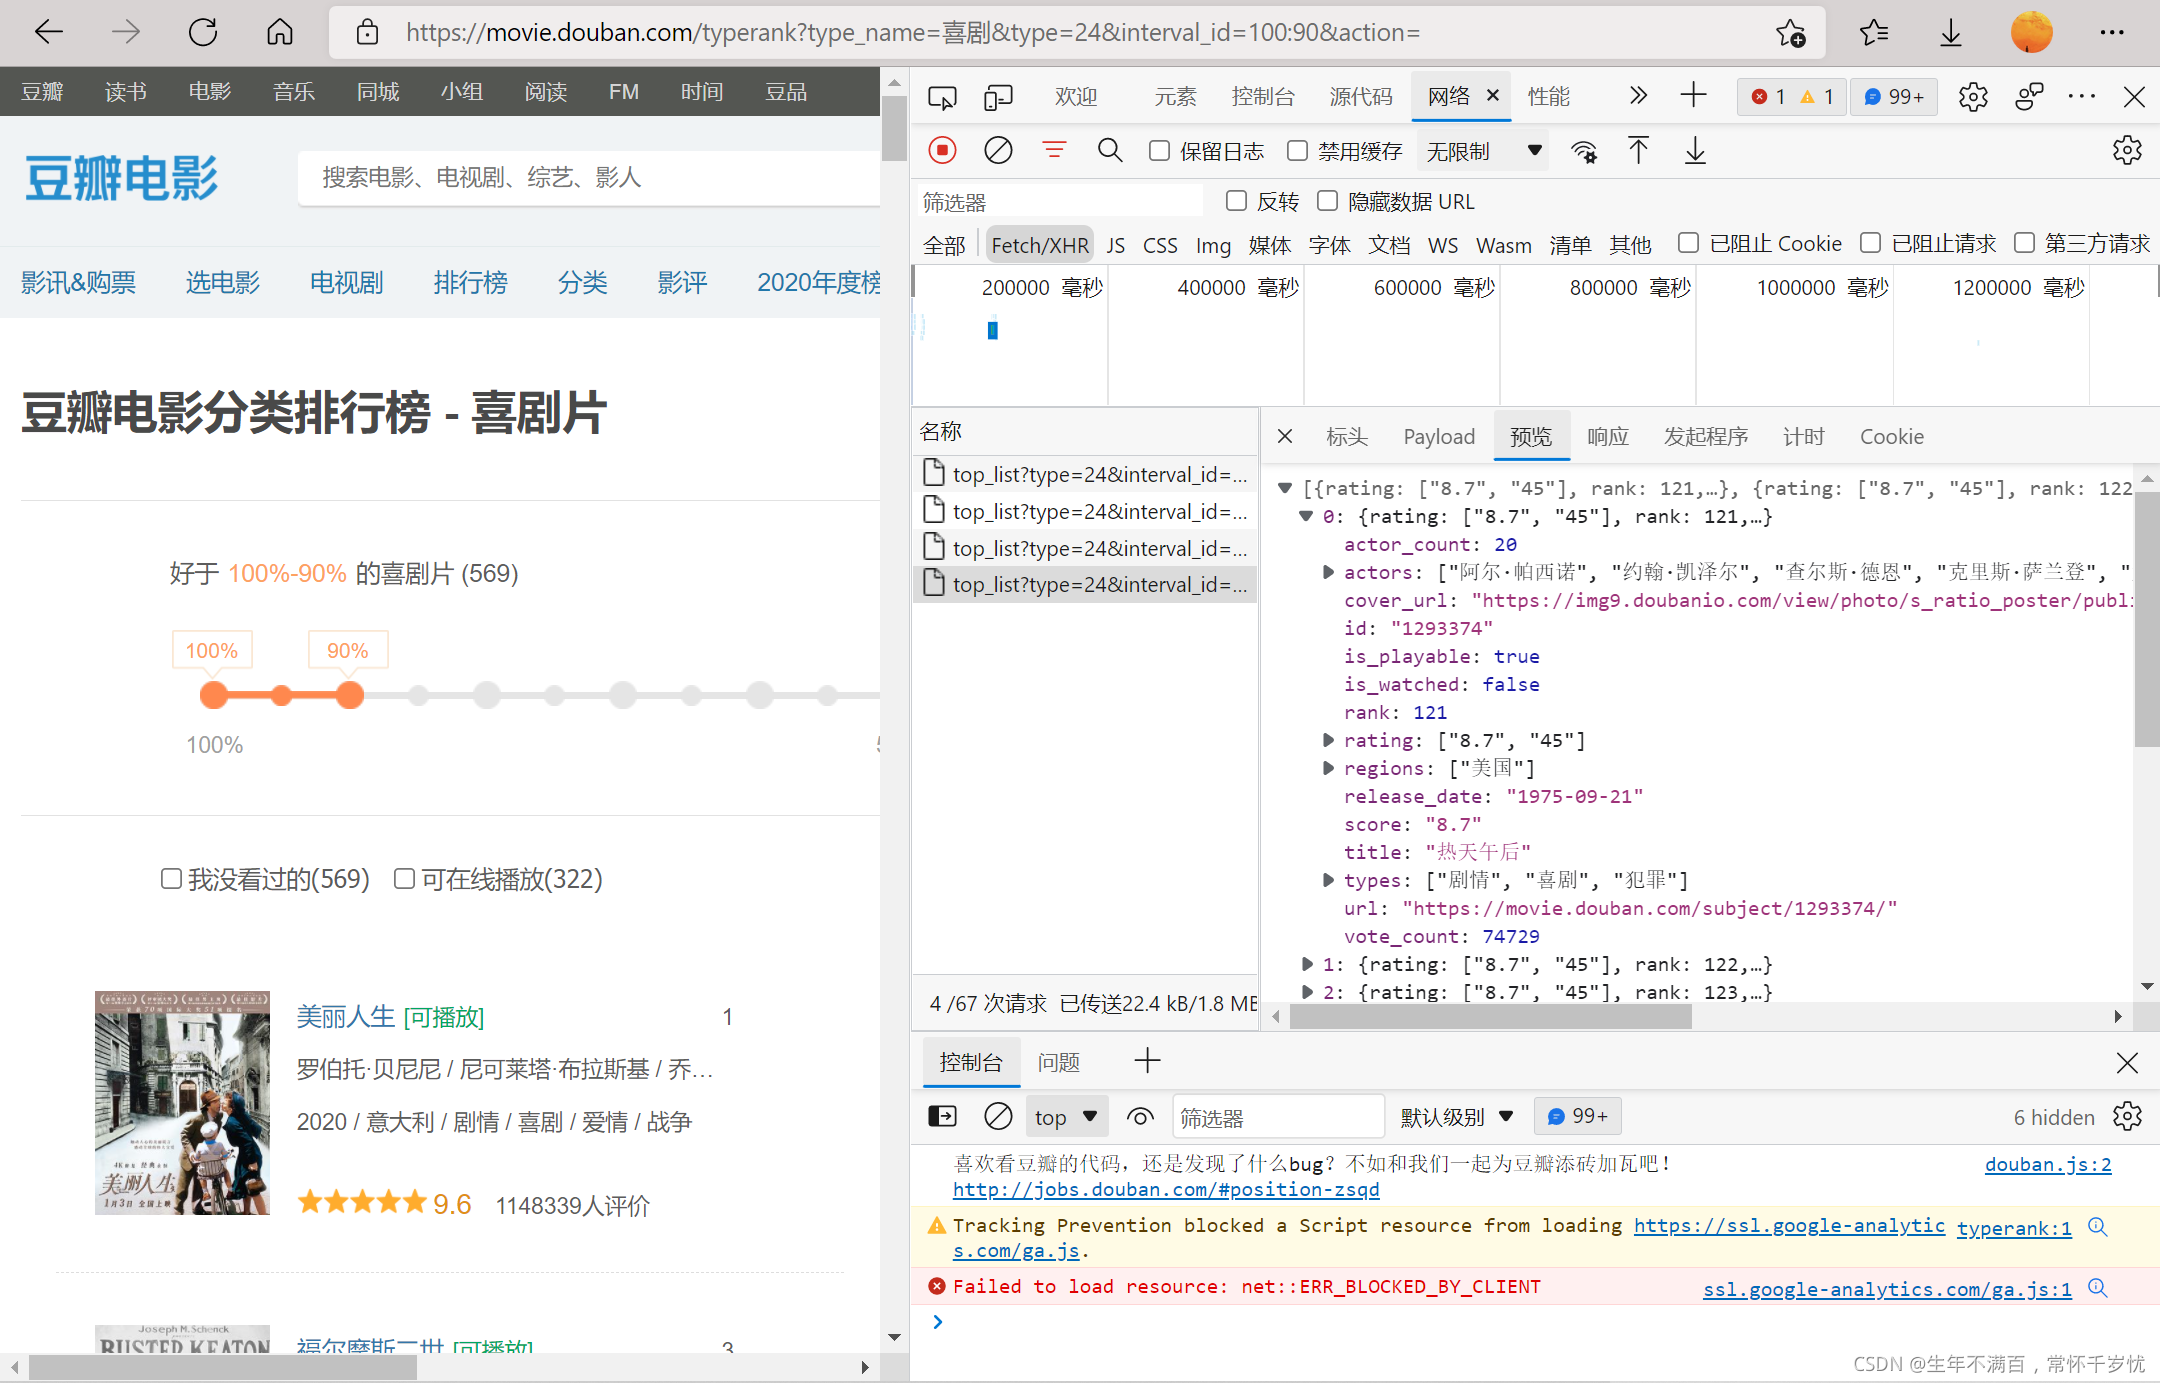The height and width of the screenshot is (1383, 2160).
Task: Go to 排行榜 in Douban navigation
Action: pyautogui.click(x=470, y=283)
